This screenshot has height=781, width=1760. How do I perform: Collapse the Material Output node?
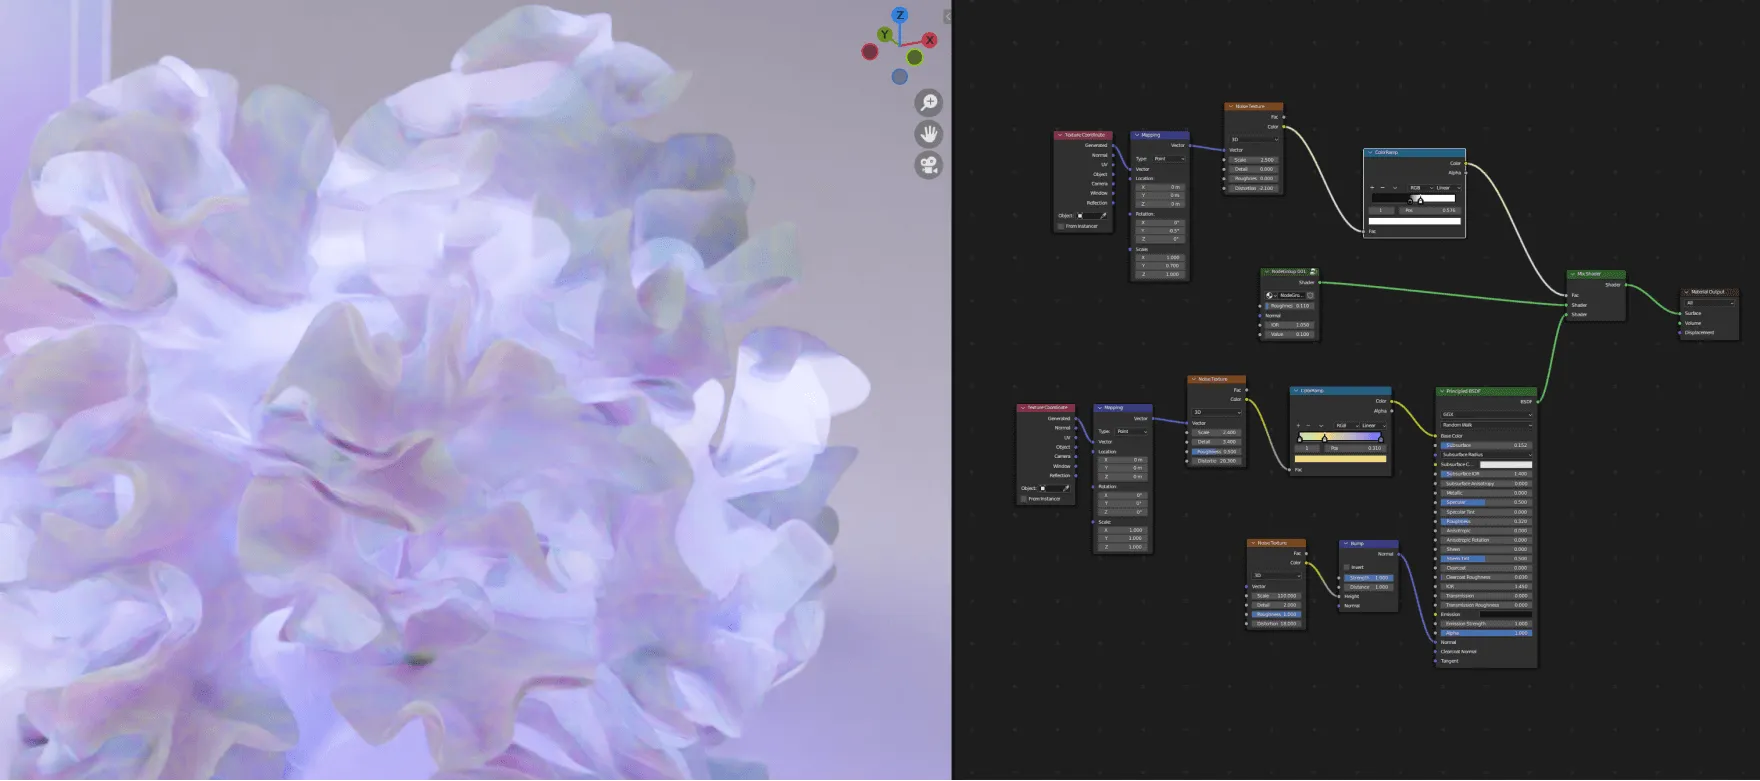click(1686, 292)
